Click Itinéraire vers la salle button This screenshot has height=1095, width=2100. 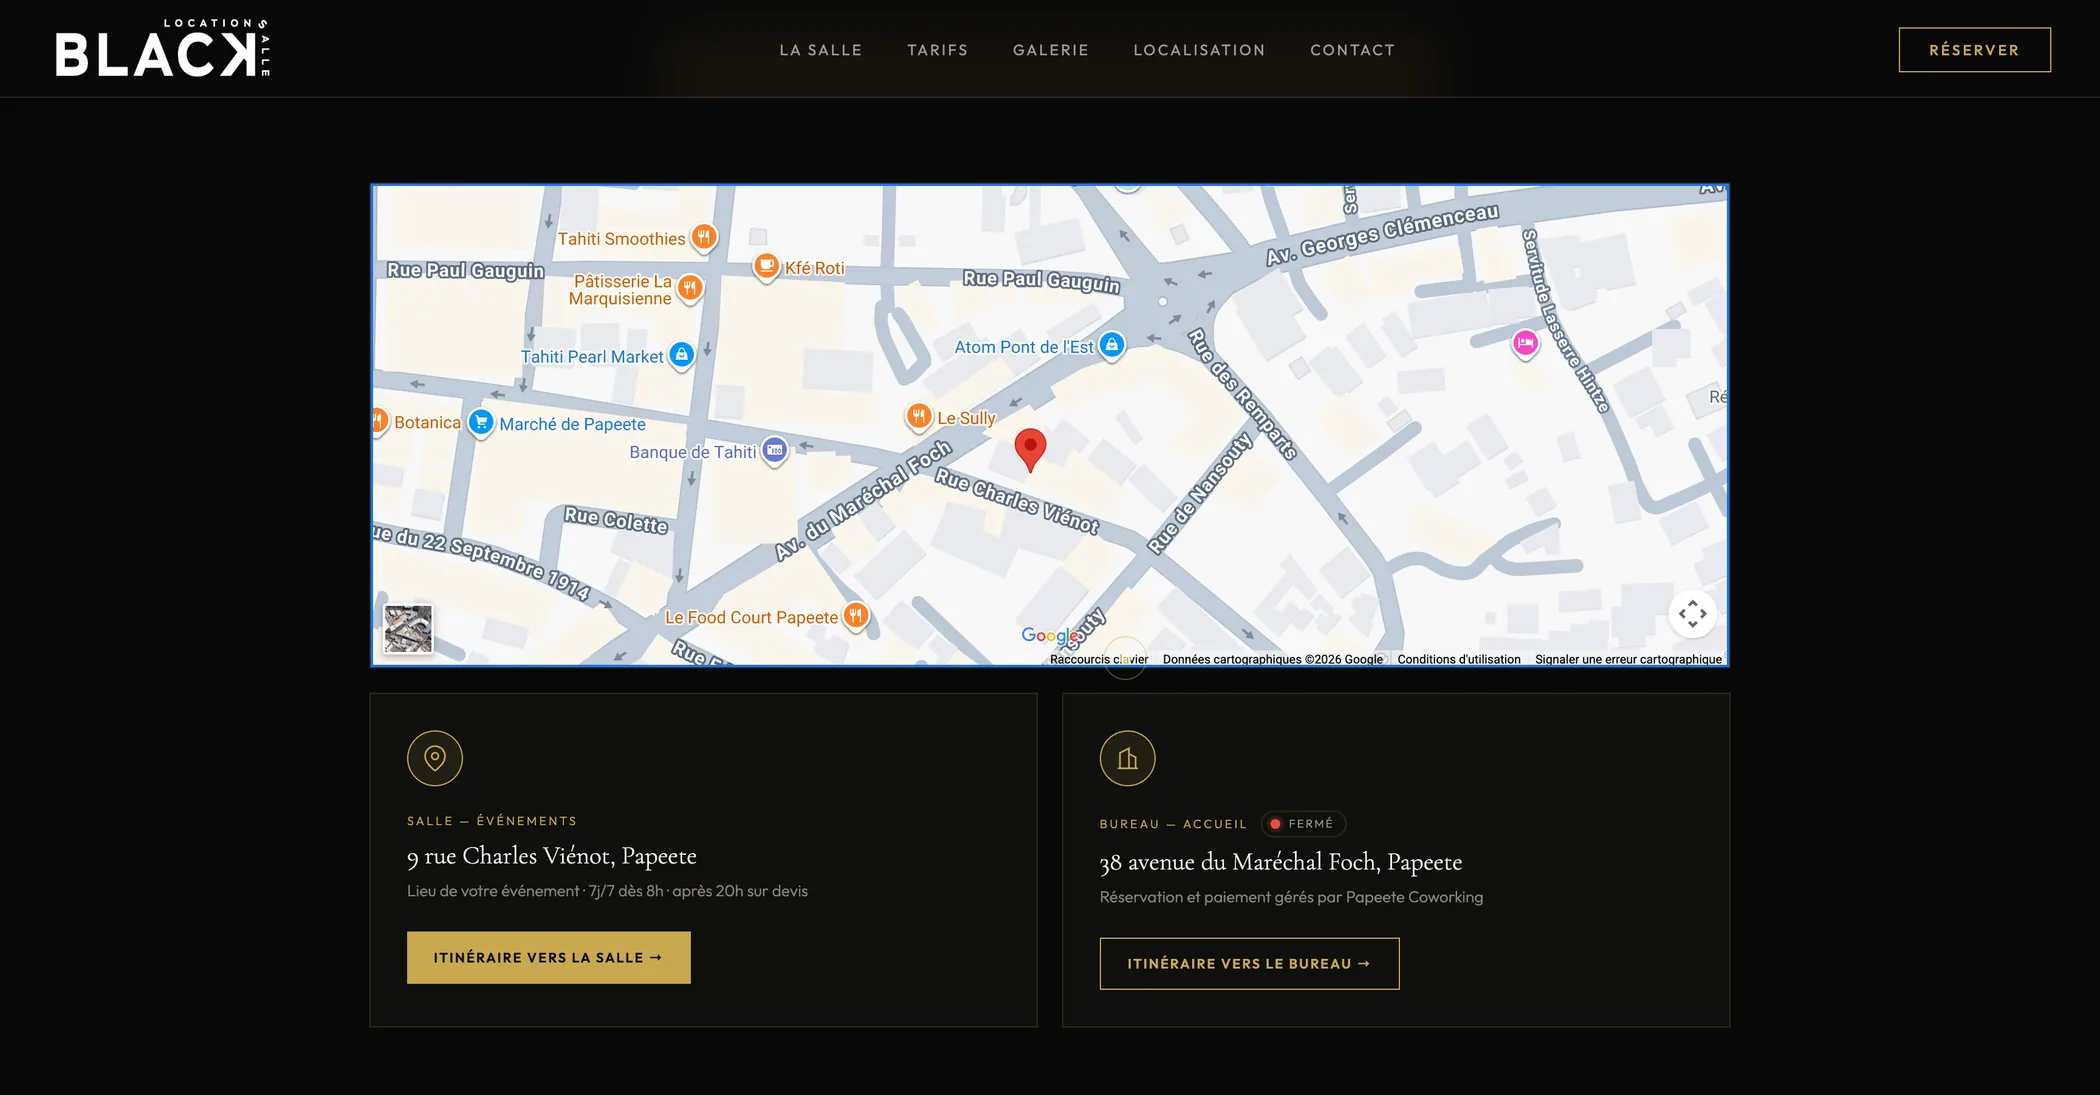pos(549,958)
